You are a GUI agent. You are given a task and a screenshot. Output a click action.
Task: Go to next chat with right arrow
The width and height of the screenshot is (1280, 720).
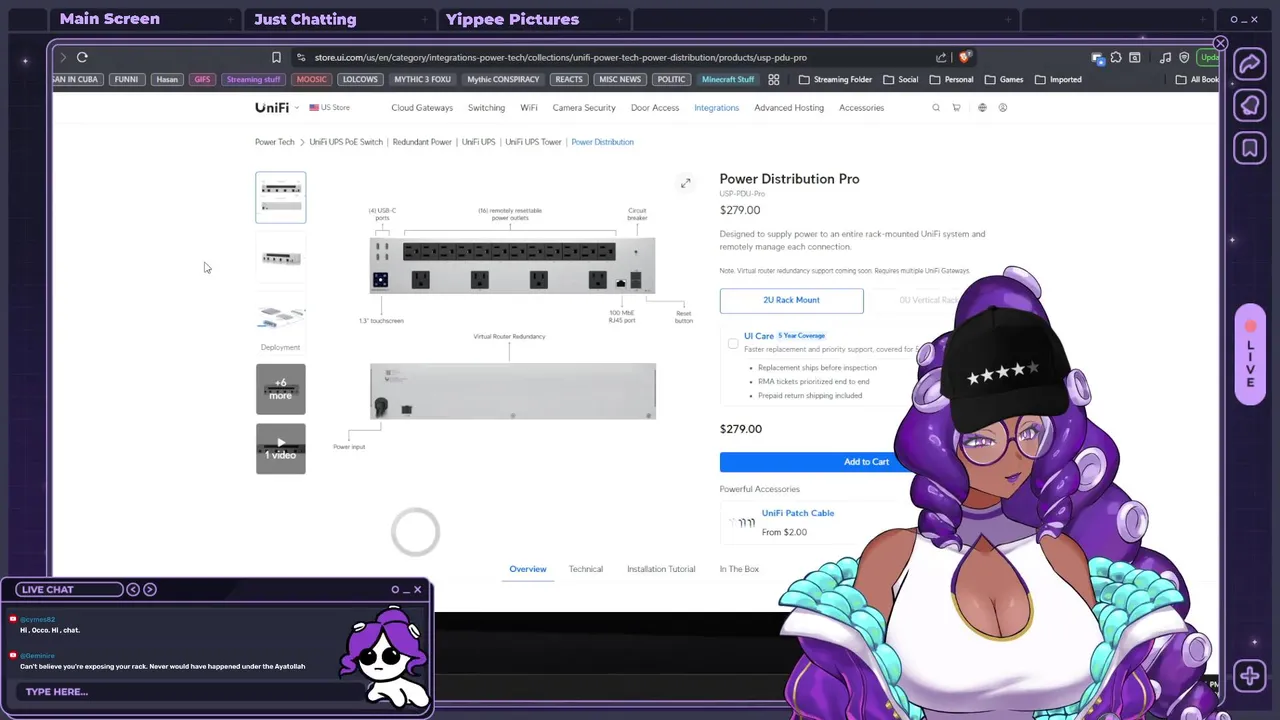click(150, 589)
